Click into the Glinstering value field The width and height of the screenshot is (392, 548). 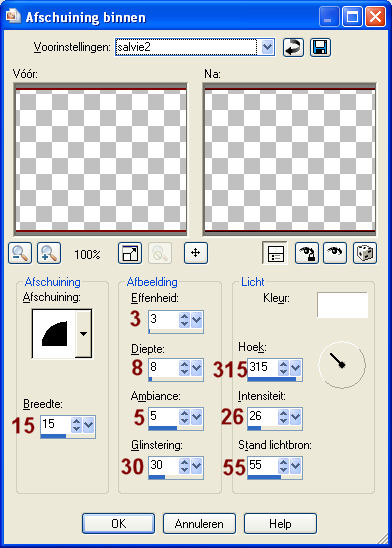coord(164,466)
